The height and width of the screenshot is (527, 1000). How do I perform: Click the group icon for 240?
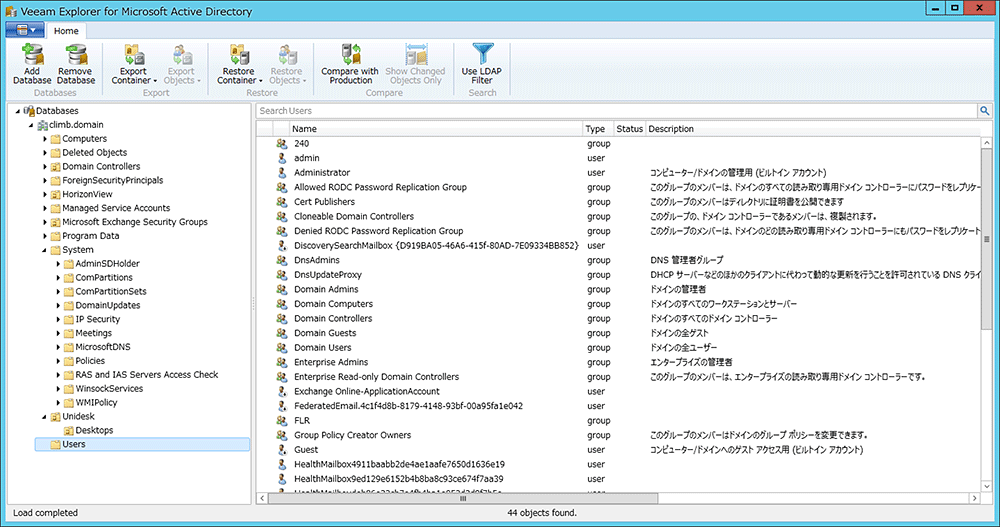coord(282,144)
